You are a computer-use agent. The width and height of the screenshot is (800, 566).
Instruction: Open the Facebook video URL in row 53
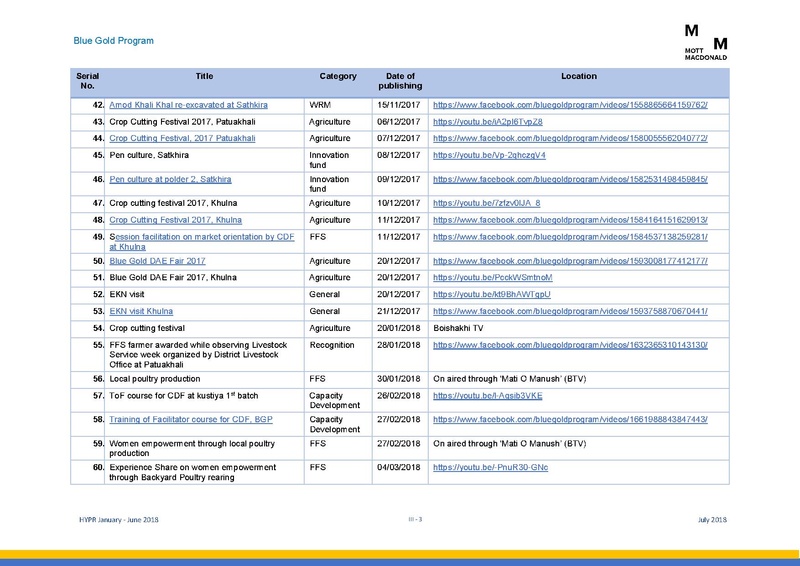pyautogui.click(x=570, y=311)
